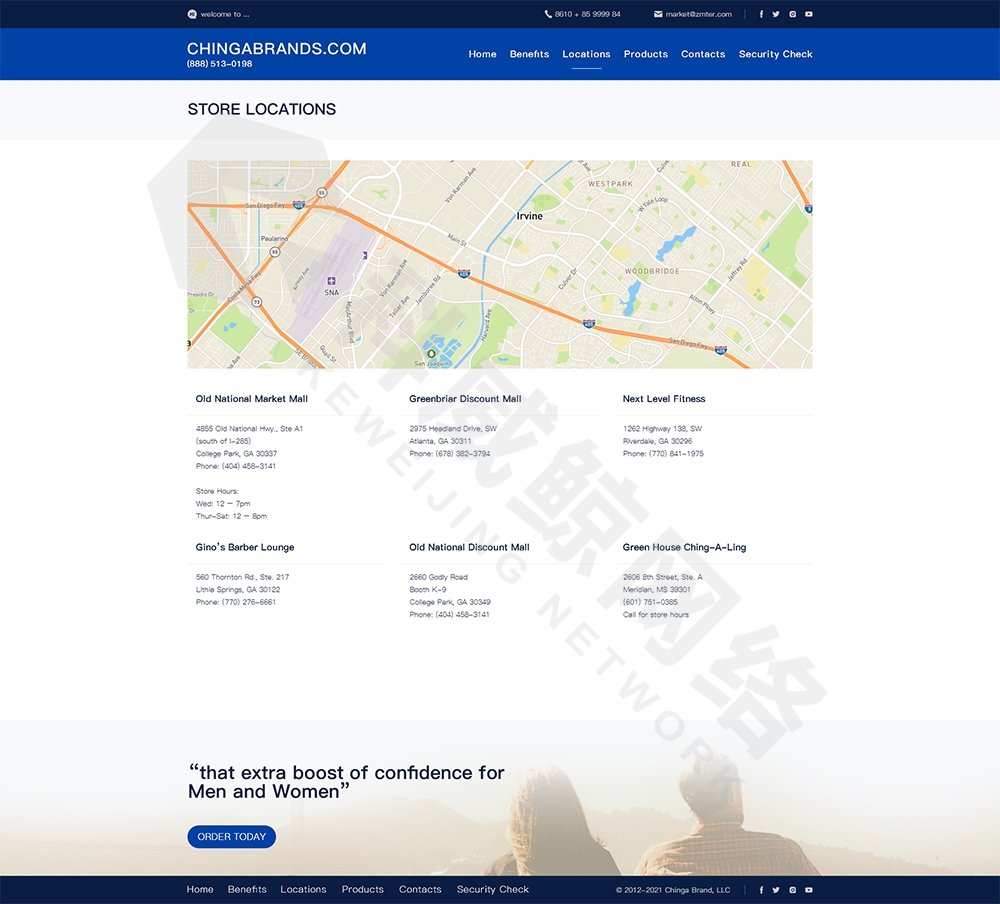The width and height of the screenshot is (1000, 904).
Task: Open the Instagram icon in footer
Action: 793,890
